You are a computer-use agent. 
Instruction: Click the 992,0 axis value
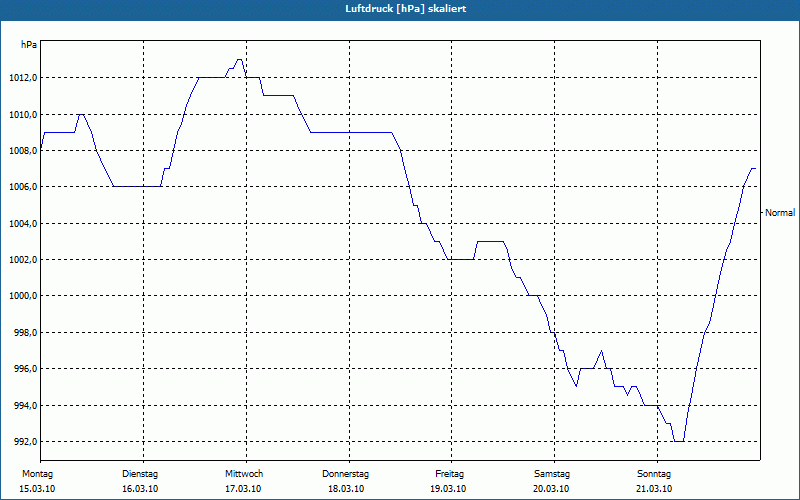click(26, 442)
